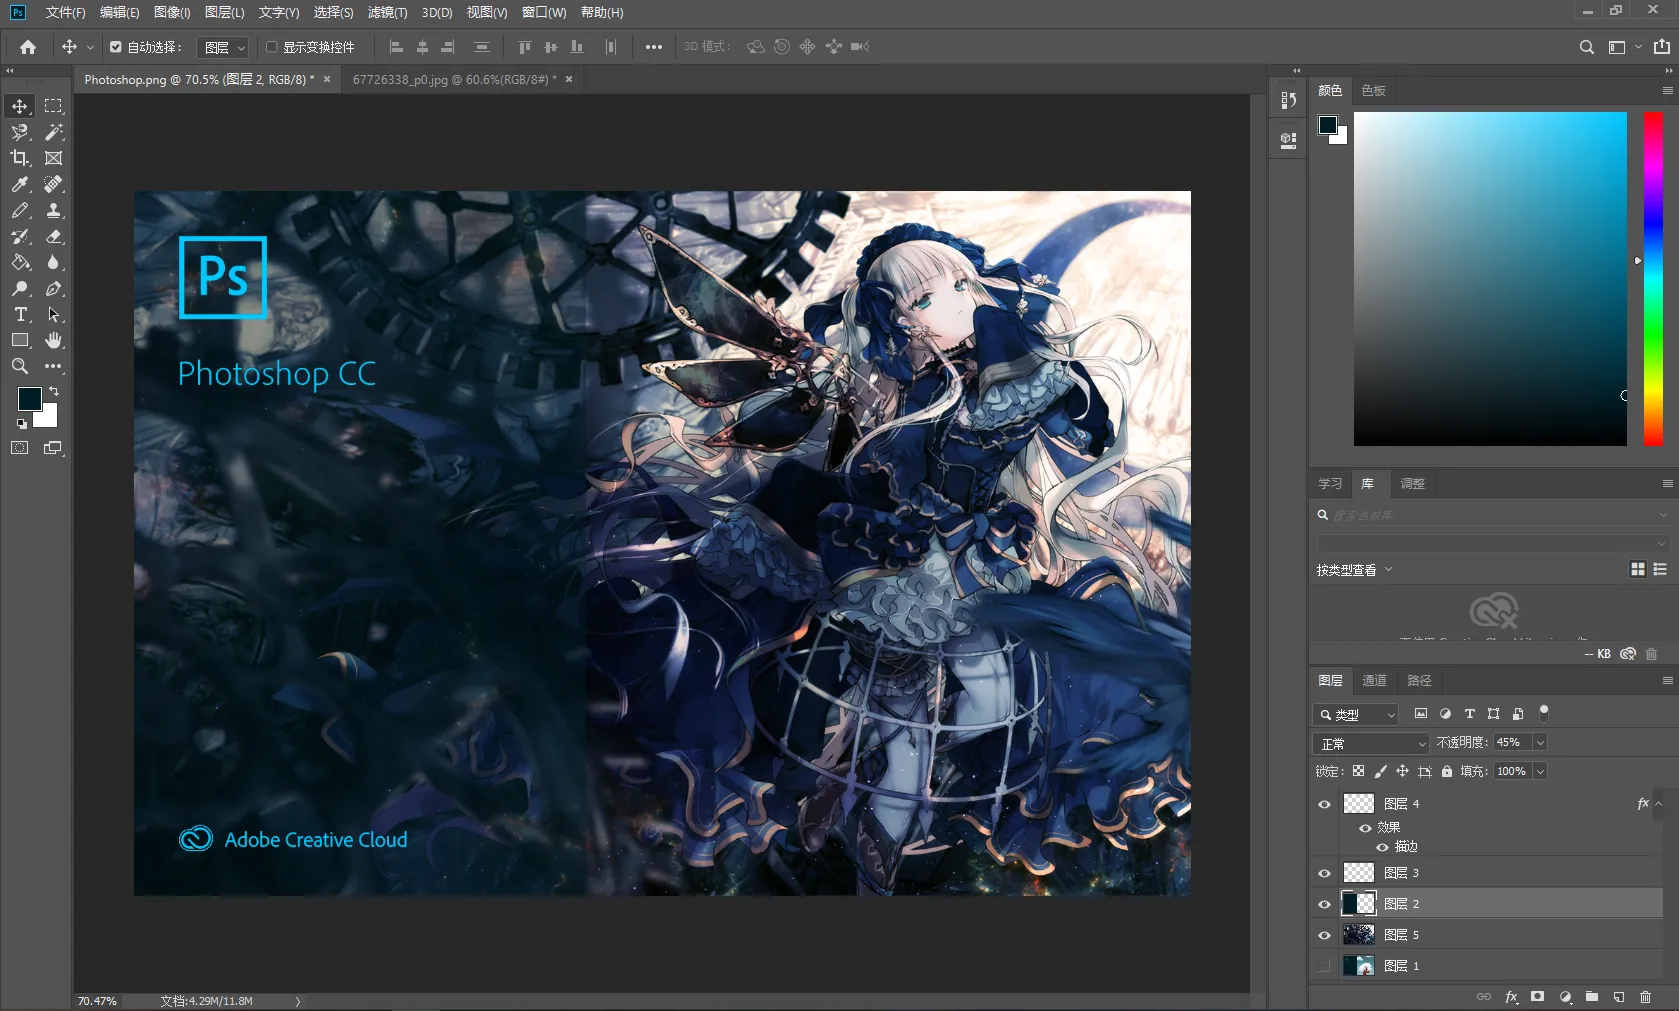This screenshot has height=1011, width=1679.
Task: Open the 图层(L) menu
Action: click(224, 13)
